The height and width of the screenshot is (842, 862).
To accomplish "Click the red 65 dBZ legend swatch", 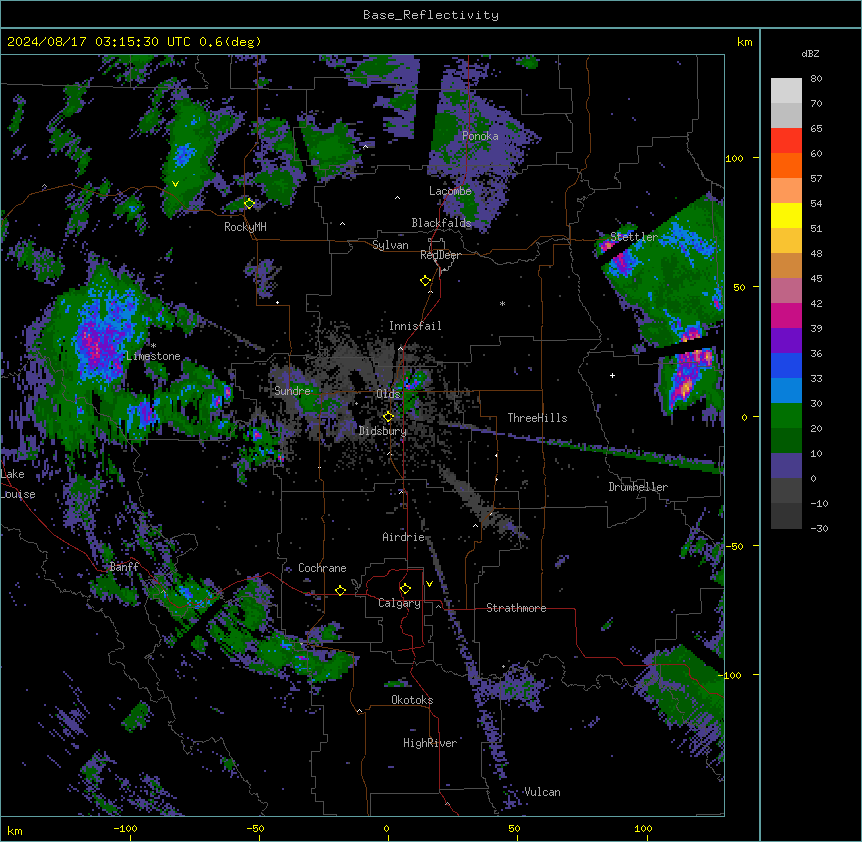I will click(786, 140).
